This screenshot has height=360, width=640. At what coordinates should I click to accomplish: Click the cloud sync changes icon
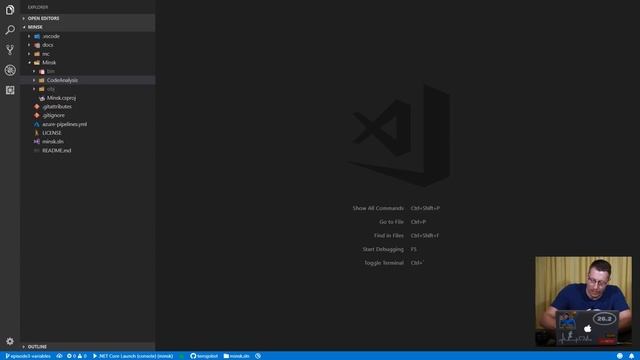pyautogui.click(x=59, y=356)
